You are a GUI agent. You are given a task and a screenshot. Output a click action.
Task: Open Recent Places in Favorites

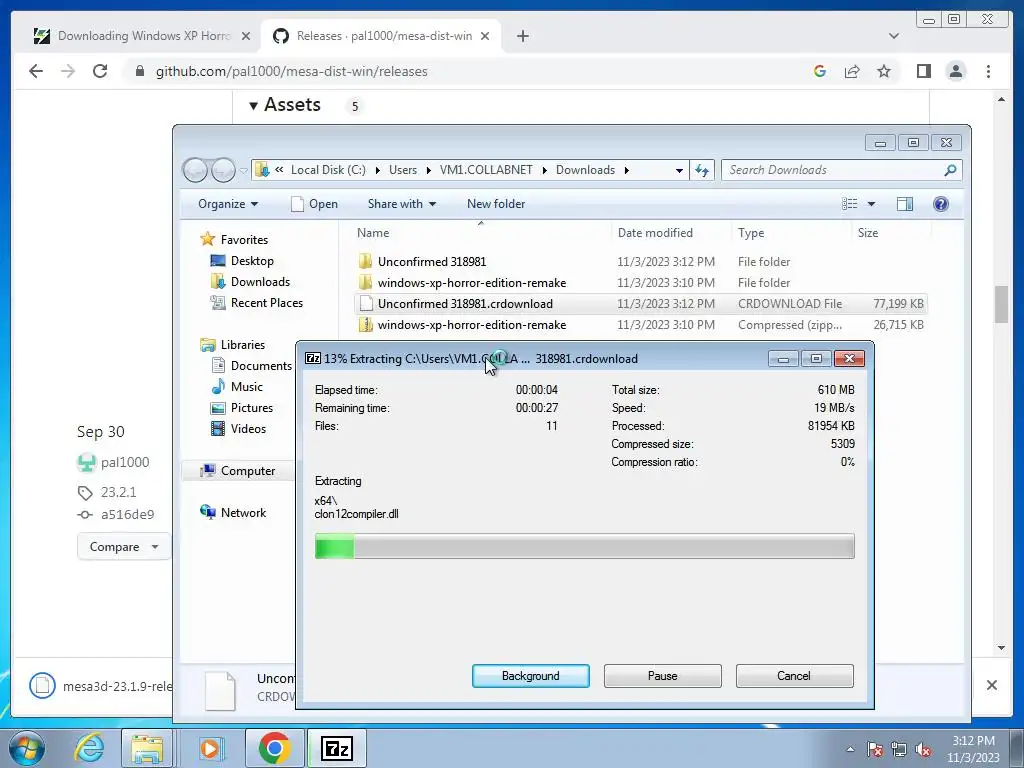click(266, 302)
